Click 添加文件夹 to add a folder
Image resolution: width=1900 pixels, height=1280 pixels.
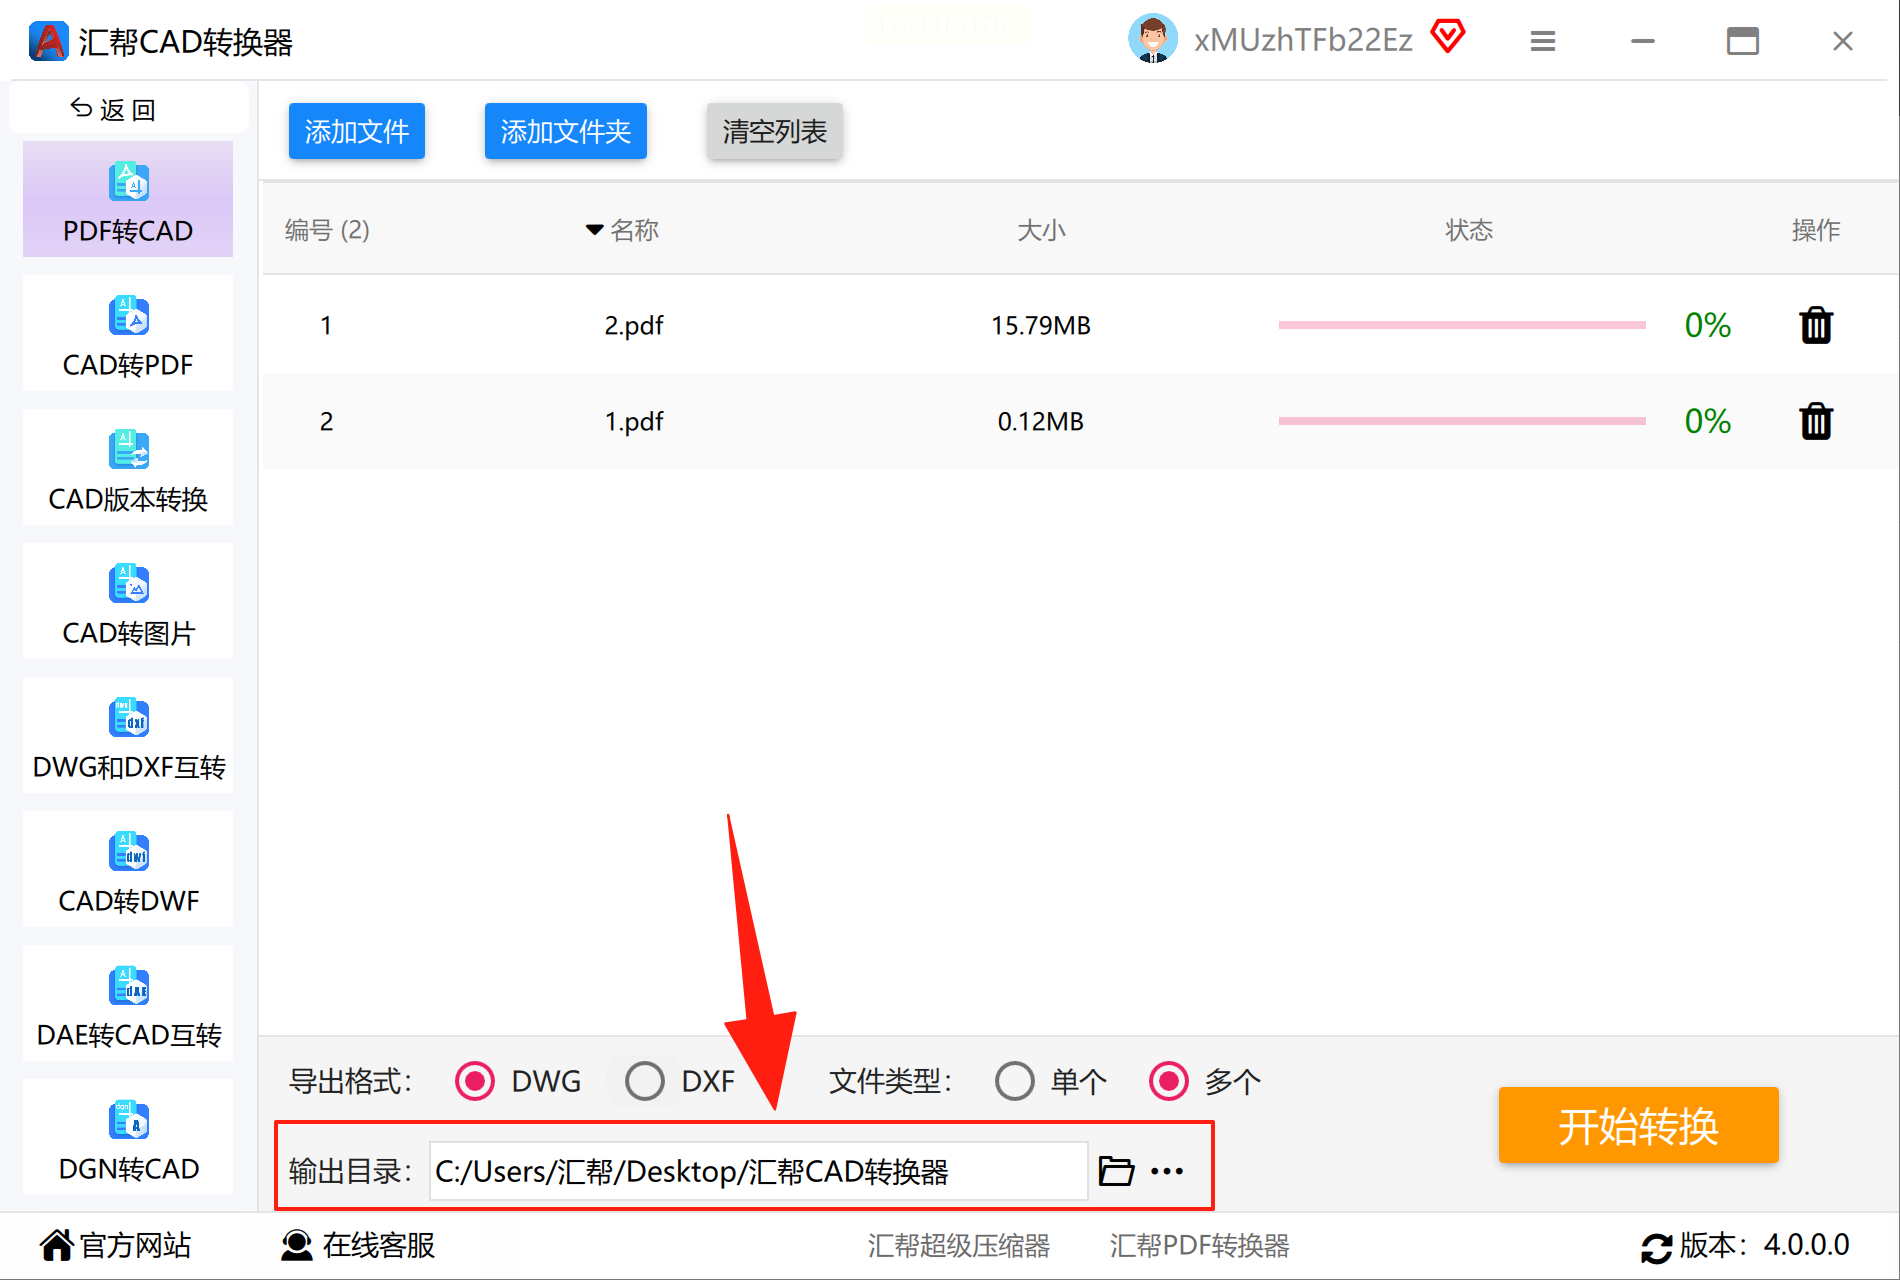click(566, 131)
